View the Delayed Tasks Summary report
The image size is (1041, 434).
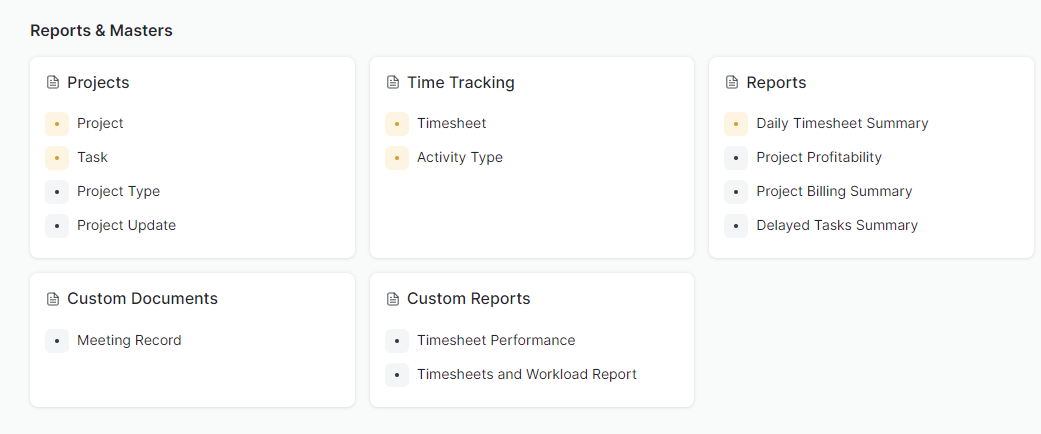[x=837, y=225]
